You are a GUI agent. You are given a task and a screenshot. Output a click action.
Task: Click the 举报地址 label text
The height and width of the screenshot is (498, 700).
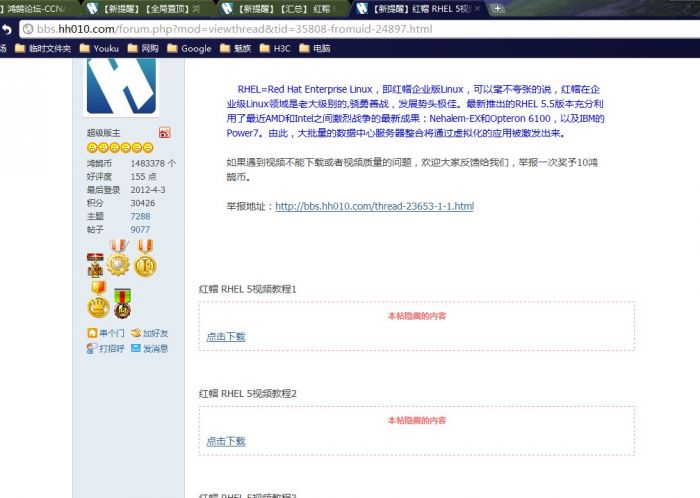tap(250, 207)
